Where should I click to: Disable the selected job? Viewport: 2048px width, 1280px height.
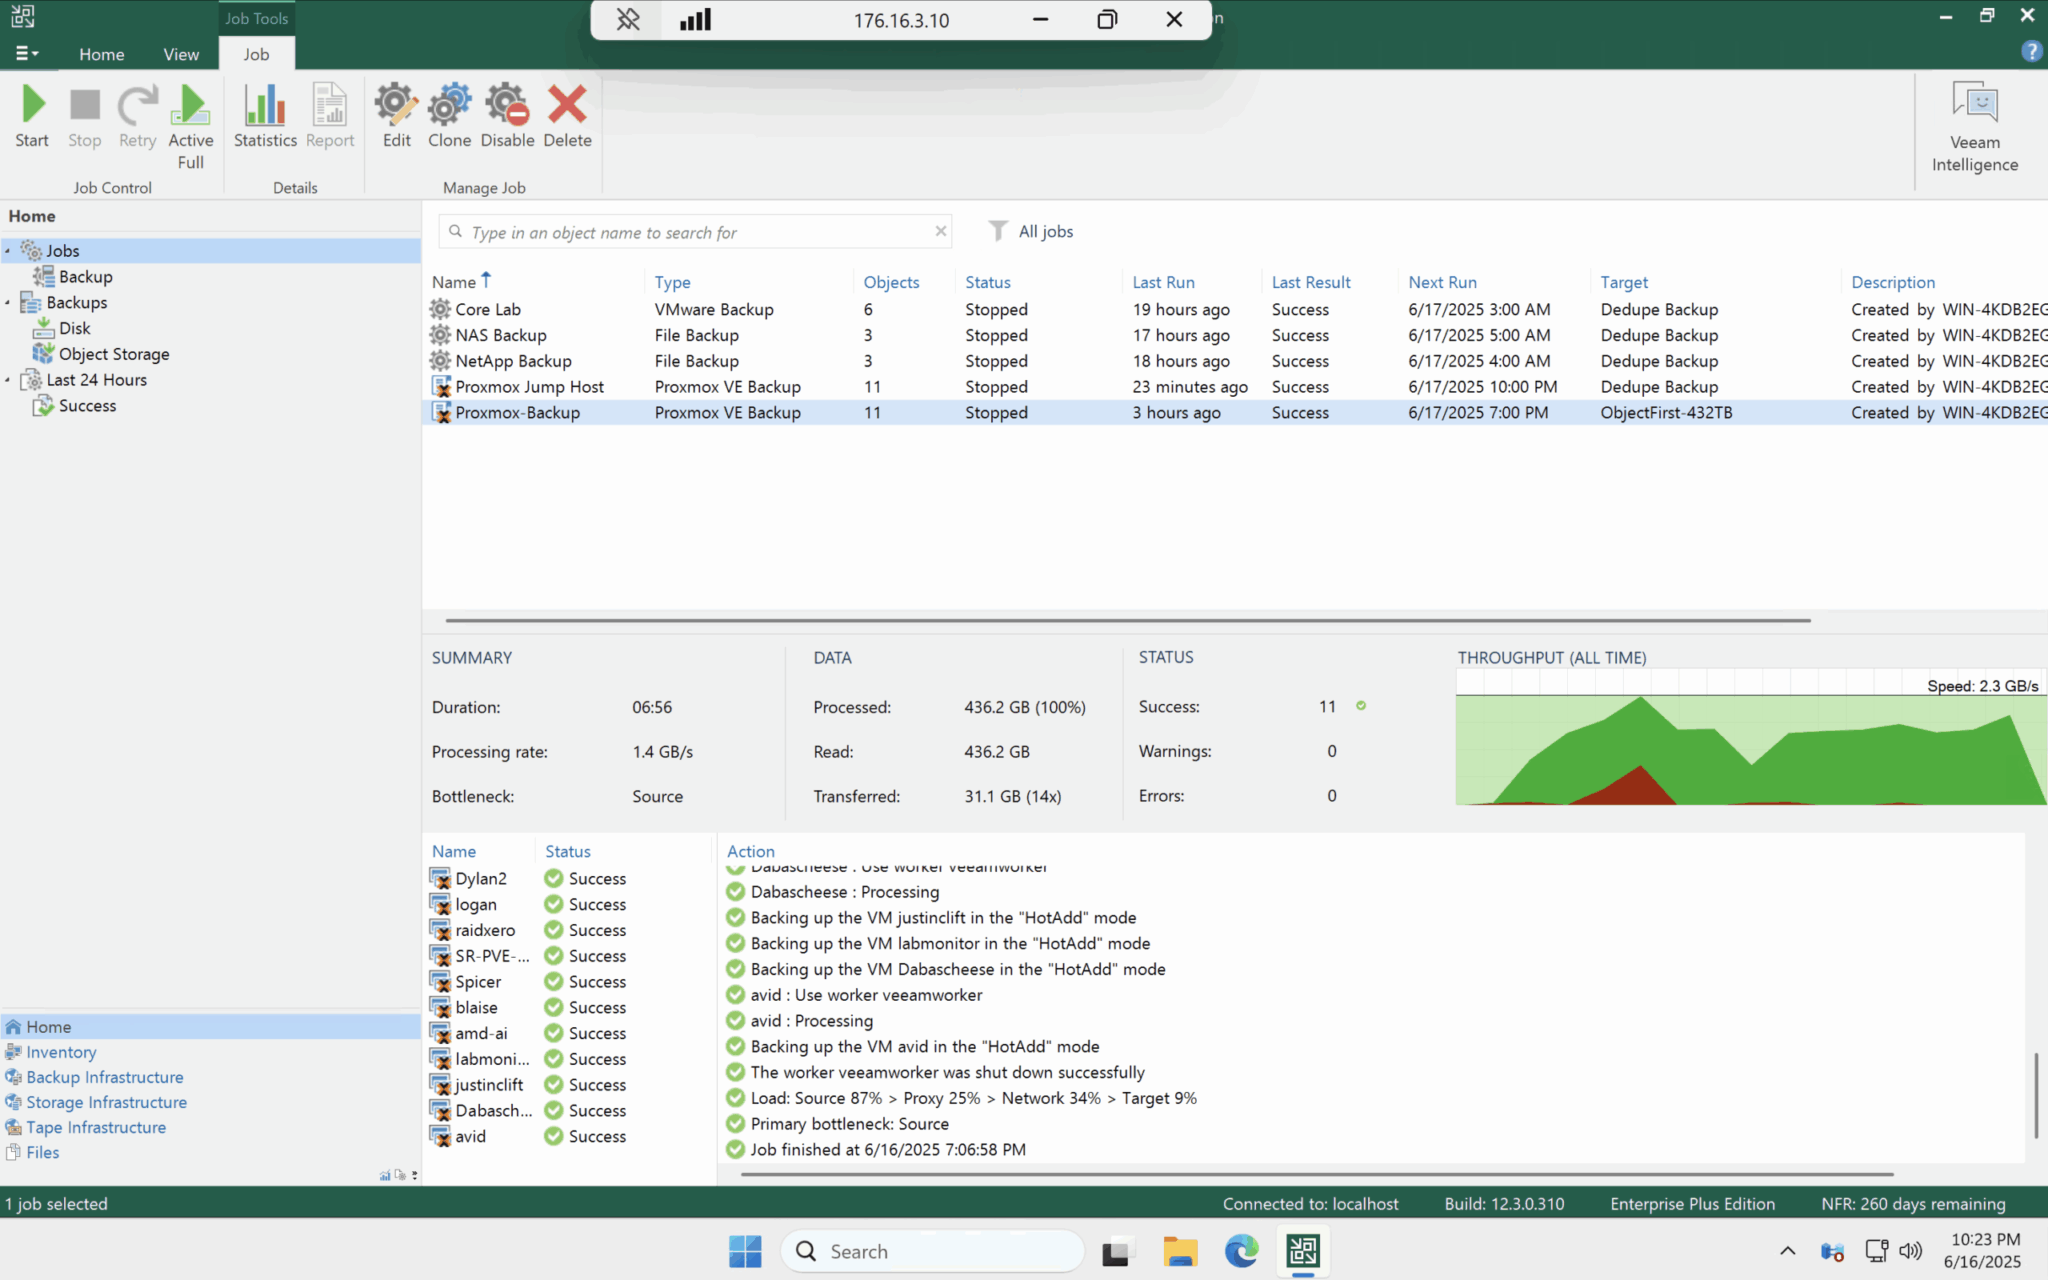coord(507,116)
